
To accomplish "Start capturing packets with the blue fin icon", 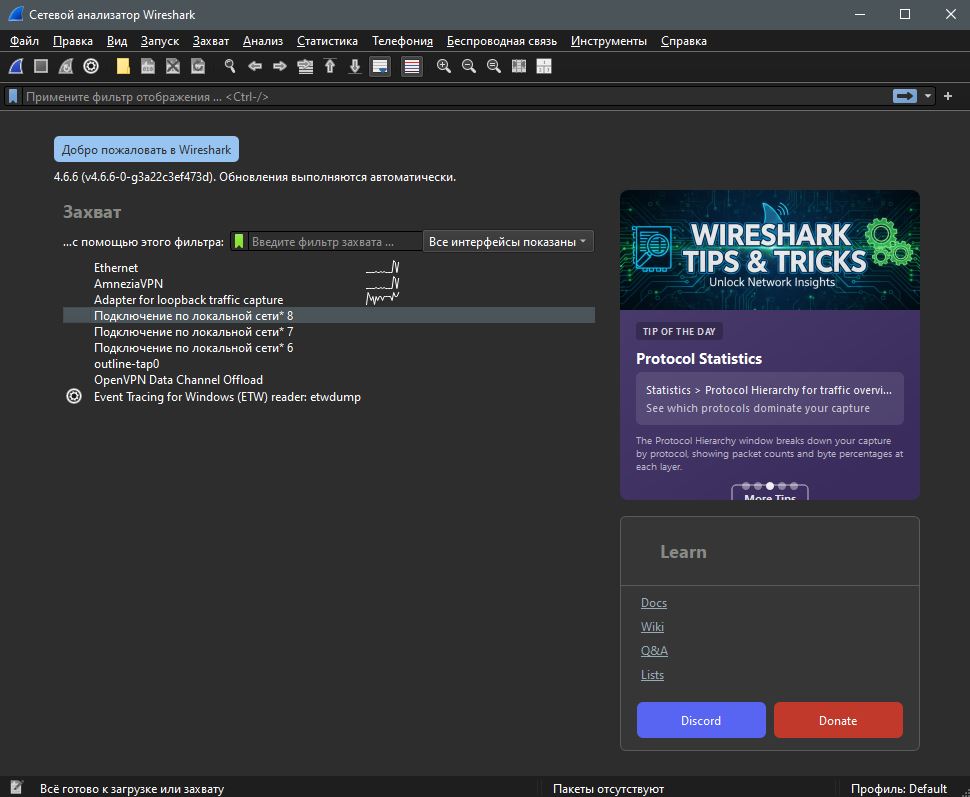I will tap(16, 66).
